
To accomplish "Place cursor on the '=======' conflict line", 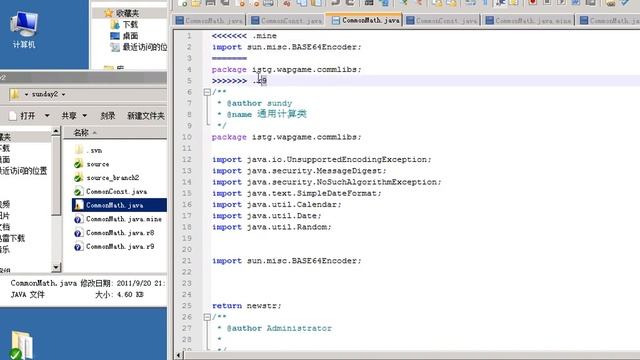I will tap(229, 58).
